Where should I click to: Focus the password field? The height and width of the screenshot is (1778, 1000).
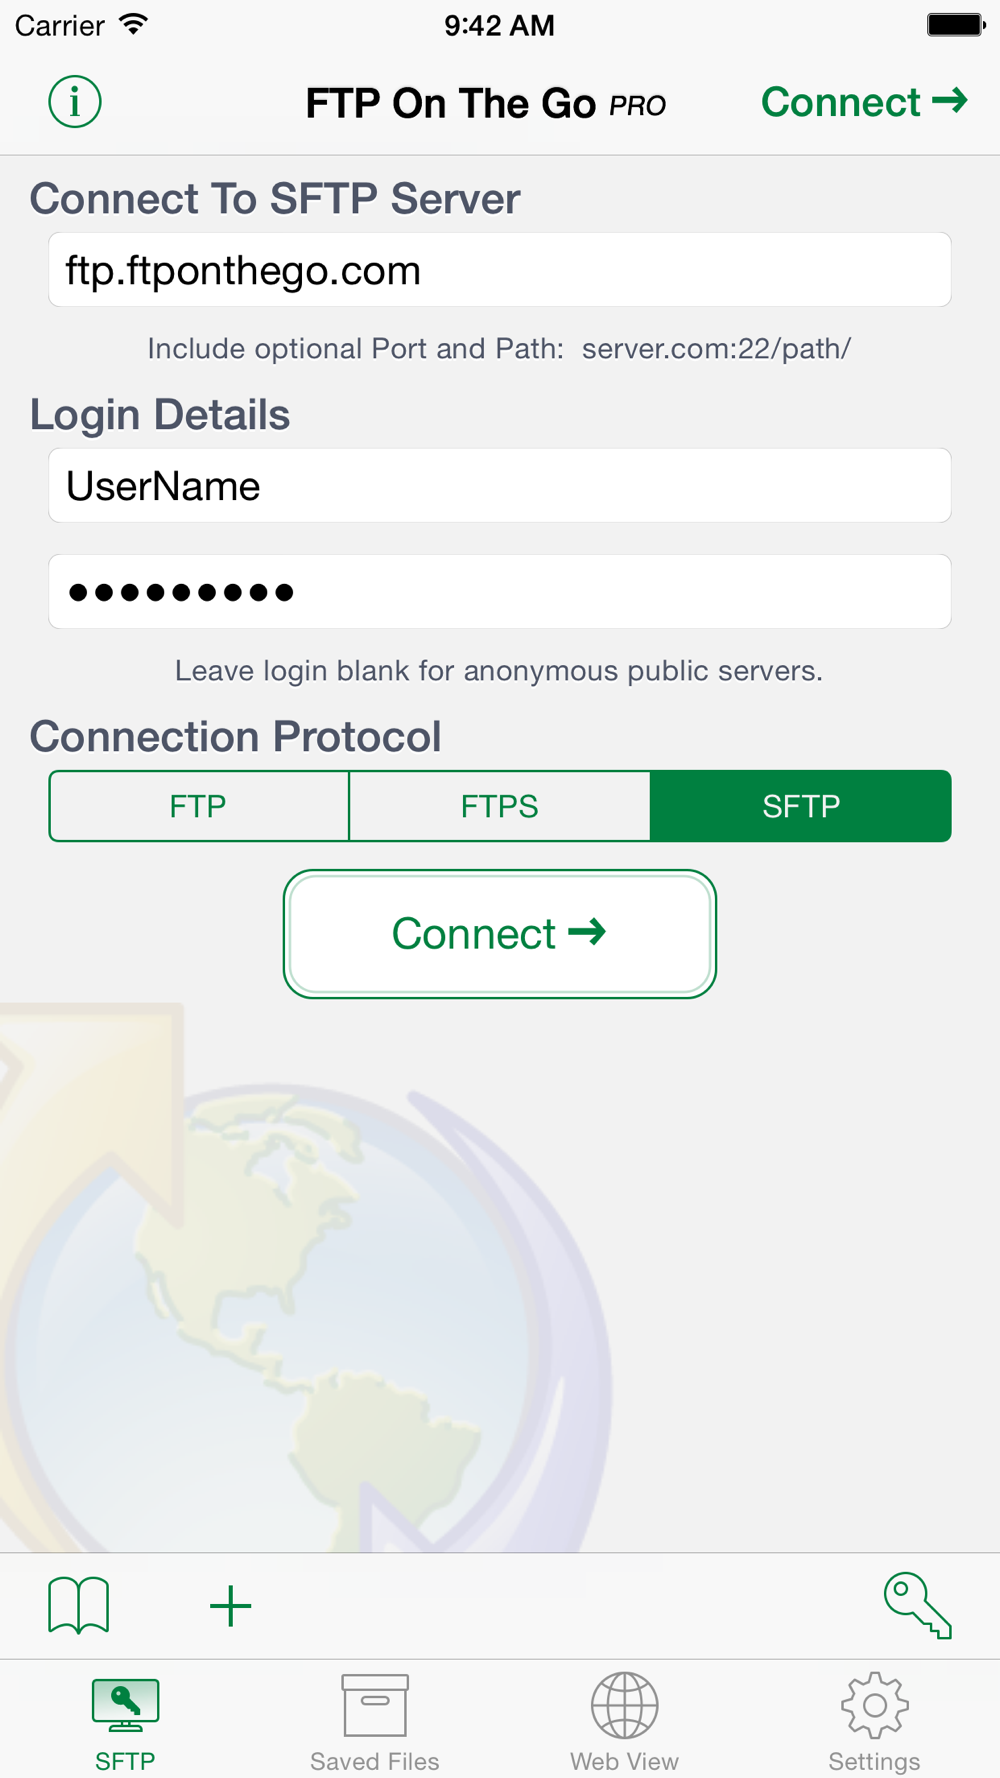click(500, 592)
